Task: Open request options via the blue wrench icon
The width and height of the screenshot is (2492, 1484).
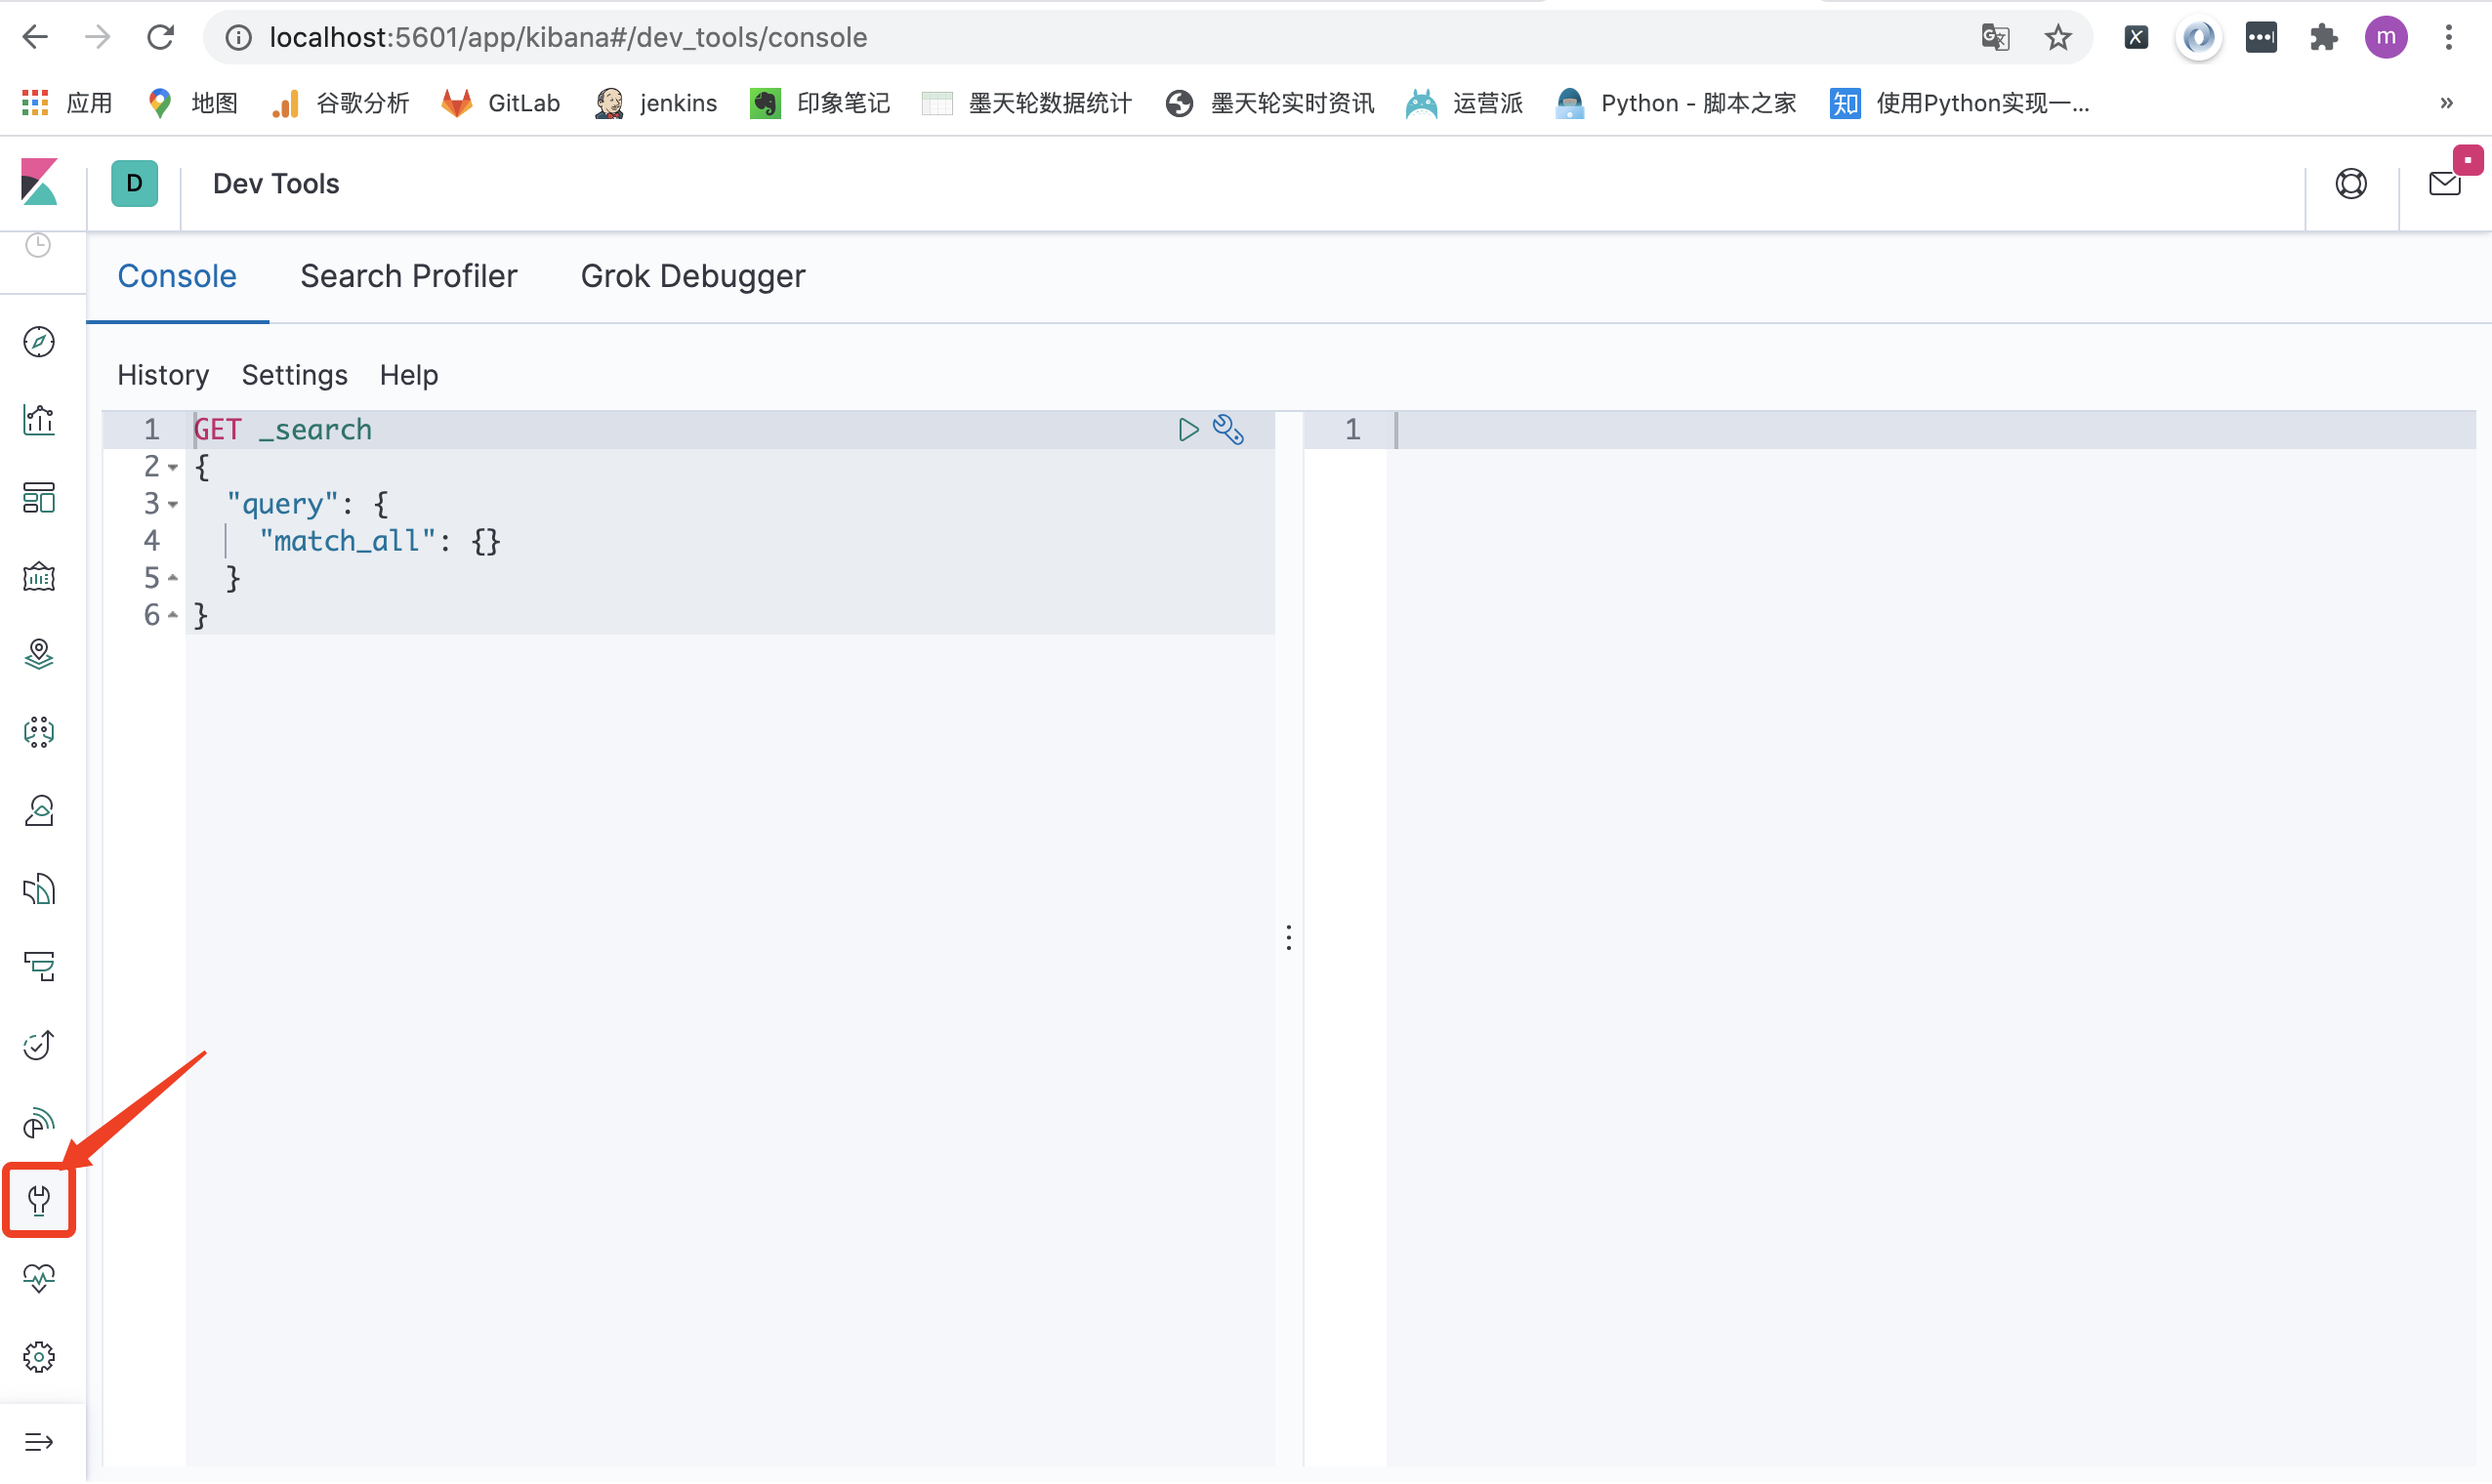Action: (x=1228, y=429)
